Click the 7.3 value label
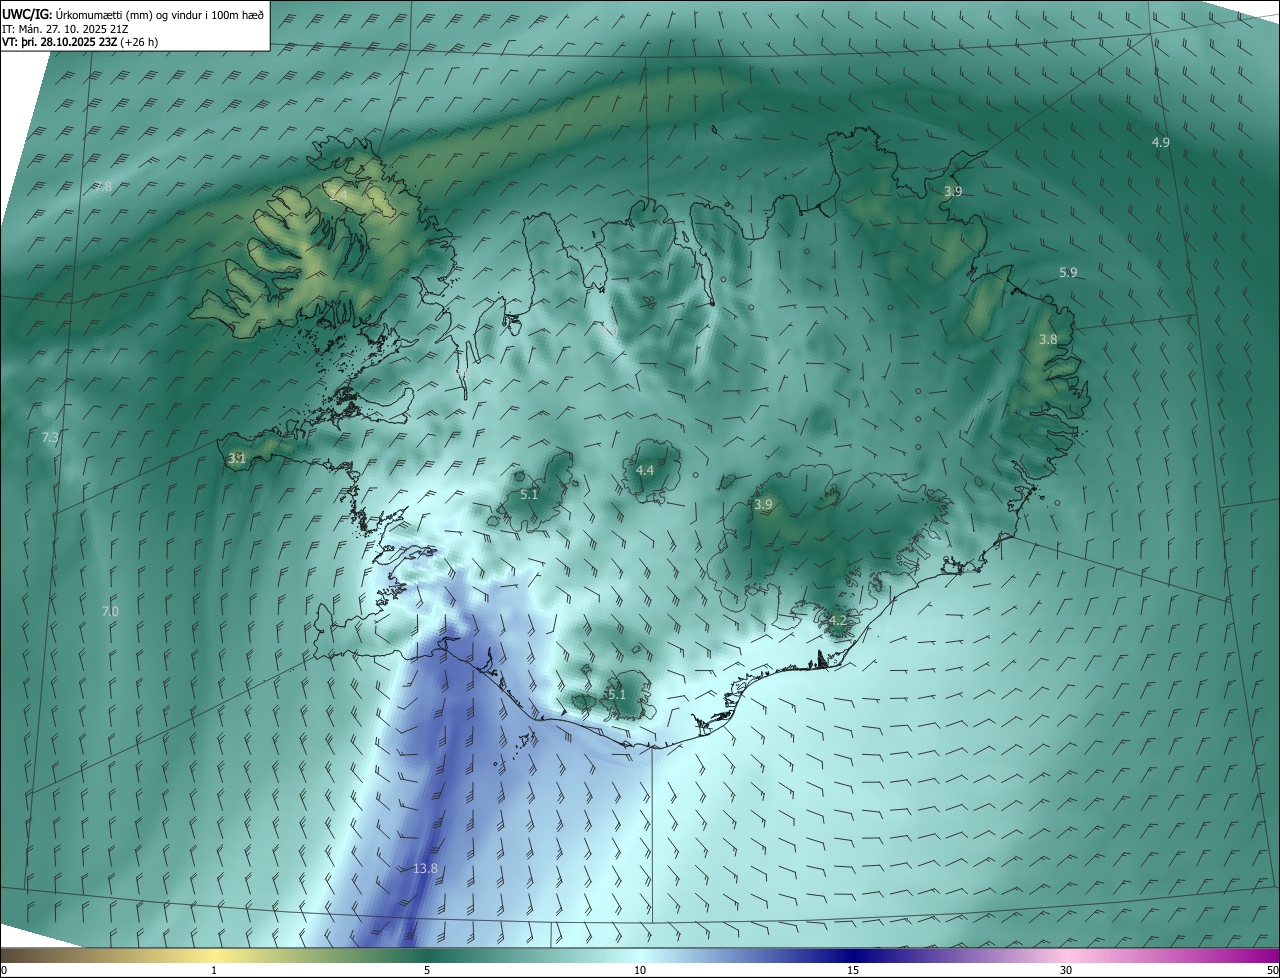Screen dimensions: 1280x978 (x=50, y=438)
